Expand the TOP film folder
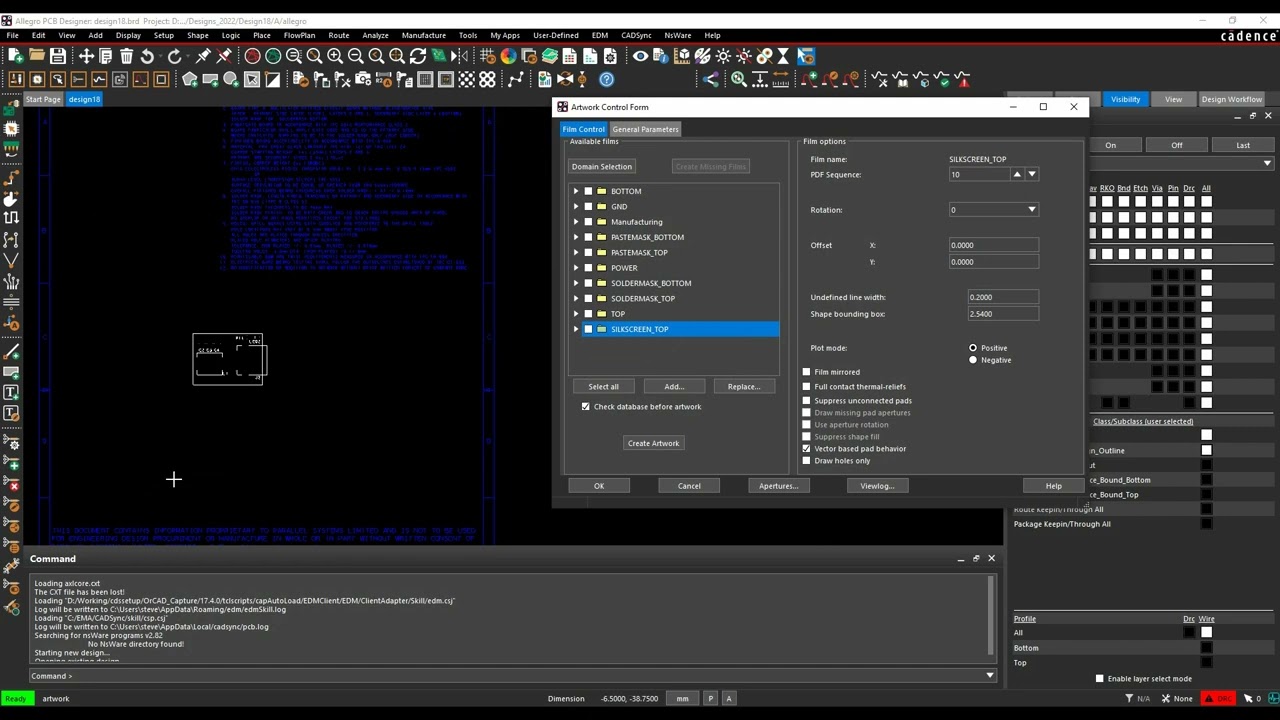 coord(576,314)
